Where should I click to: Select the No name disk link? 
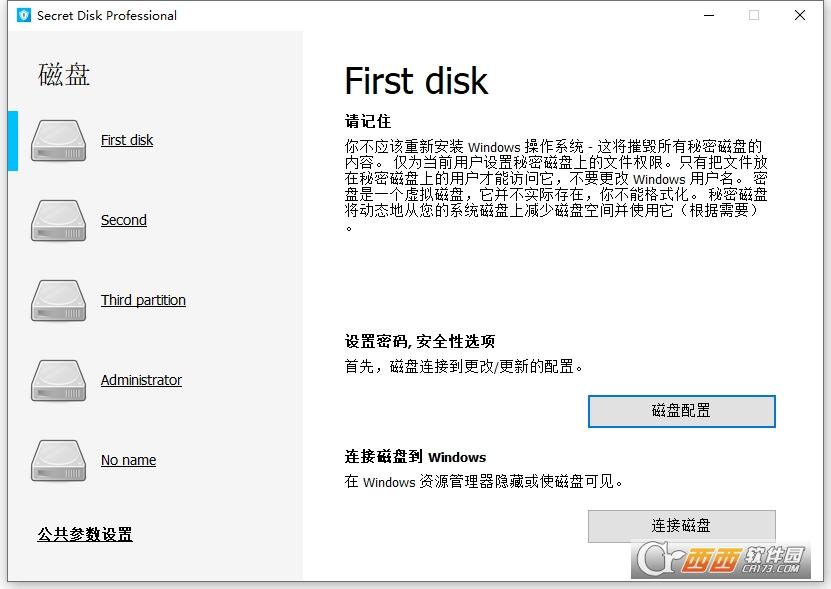[128, 460]
